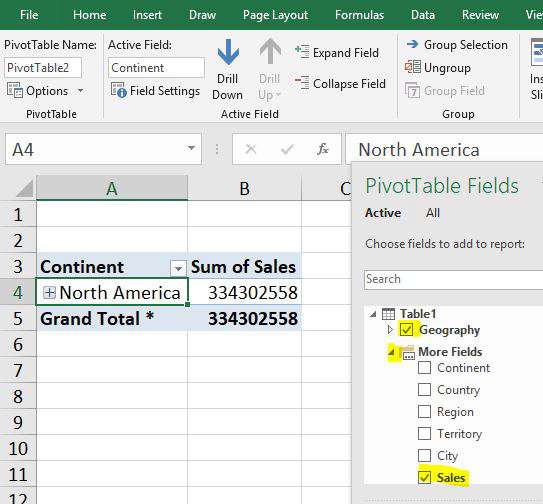Select the Sum of Sales header cell
This screenshot has width=543, height=504.
[x=244, y=266]
